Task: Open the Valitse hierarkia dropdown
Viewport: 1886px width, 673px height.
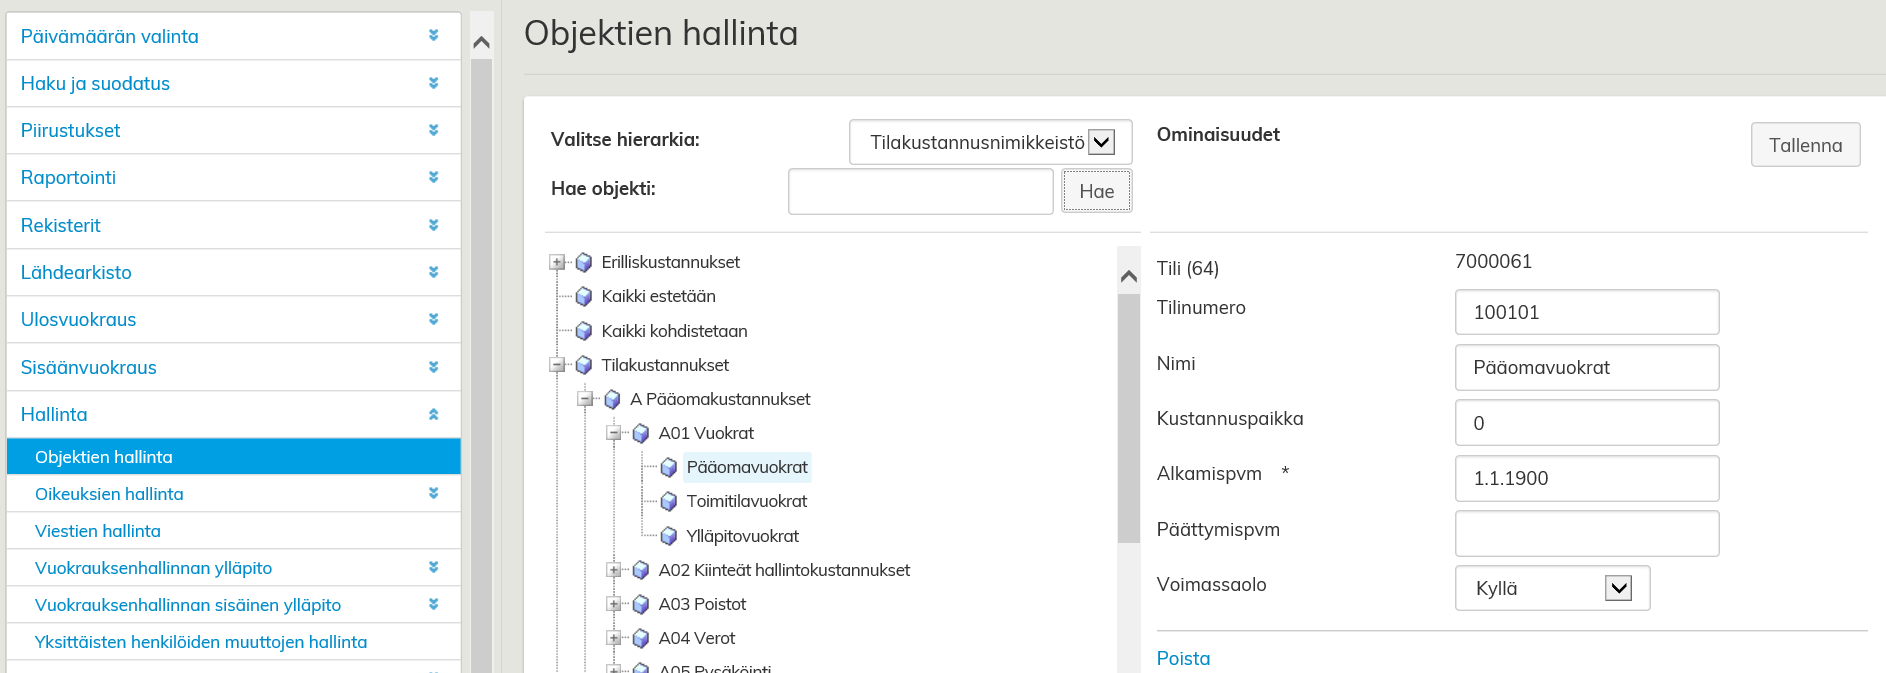Action: point(1101,142)
